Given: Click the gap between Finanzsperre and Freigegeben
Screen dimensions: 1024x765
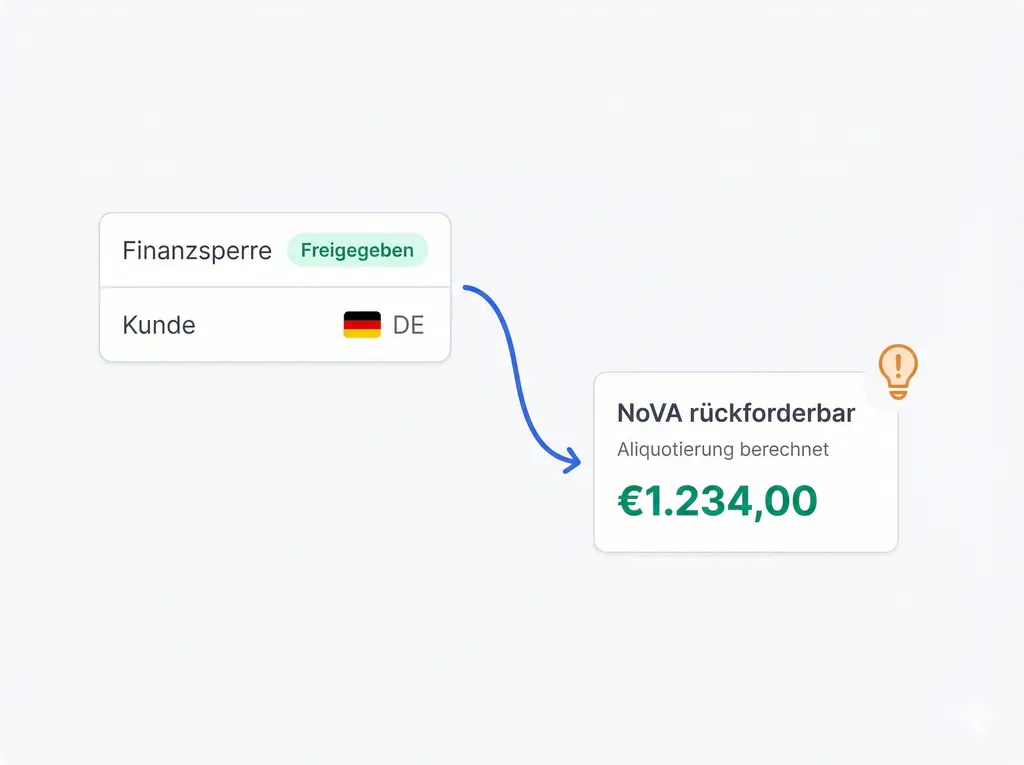Looking at the screenshot, I should click(279, 250).
